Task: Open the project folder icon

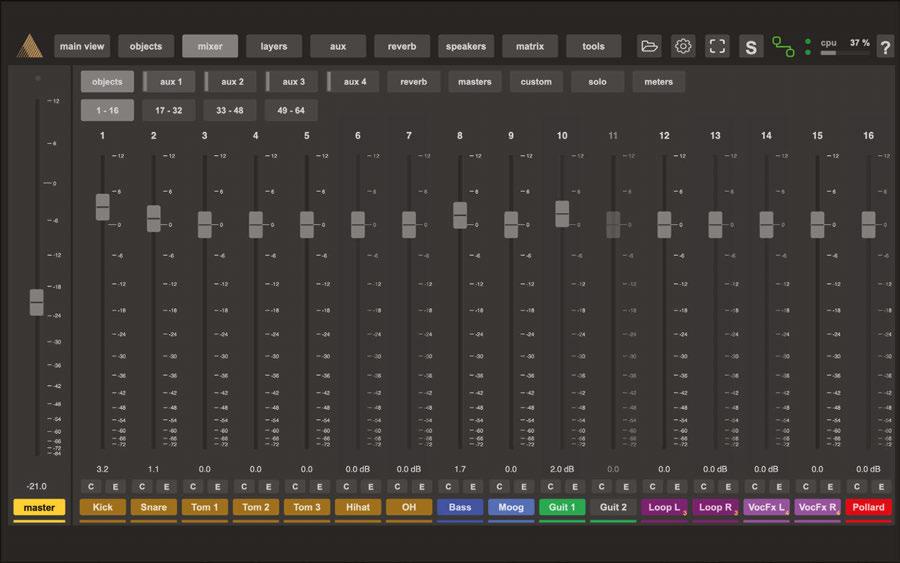Action: [650, 46]
